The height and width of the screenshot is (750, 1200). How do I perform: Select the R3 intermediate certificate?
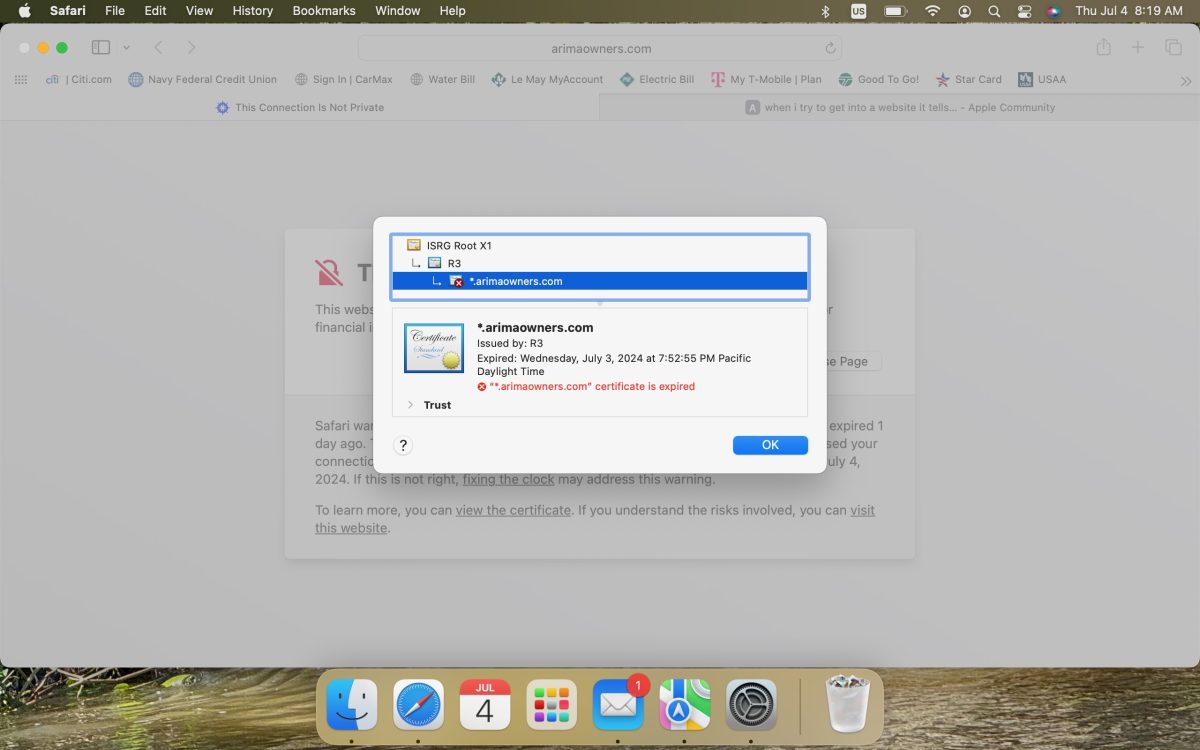(x=454, y=263)
